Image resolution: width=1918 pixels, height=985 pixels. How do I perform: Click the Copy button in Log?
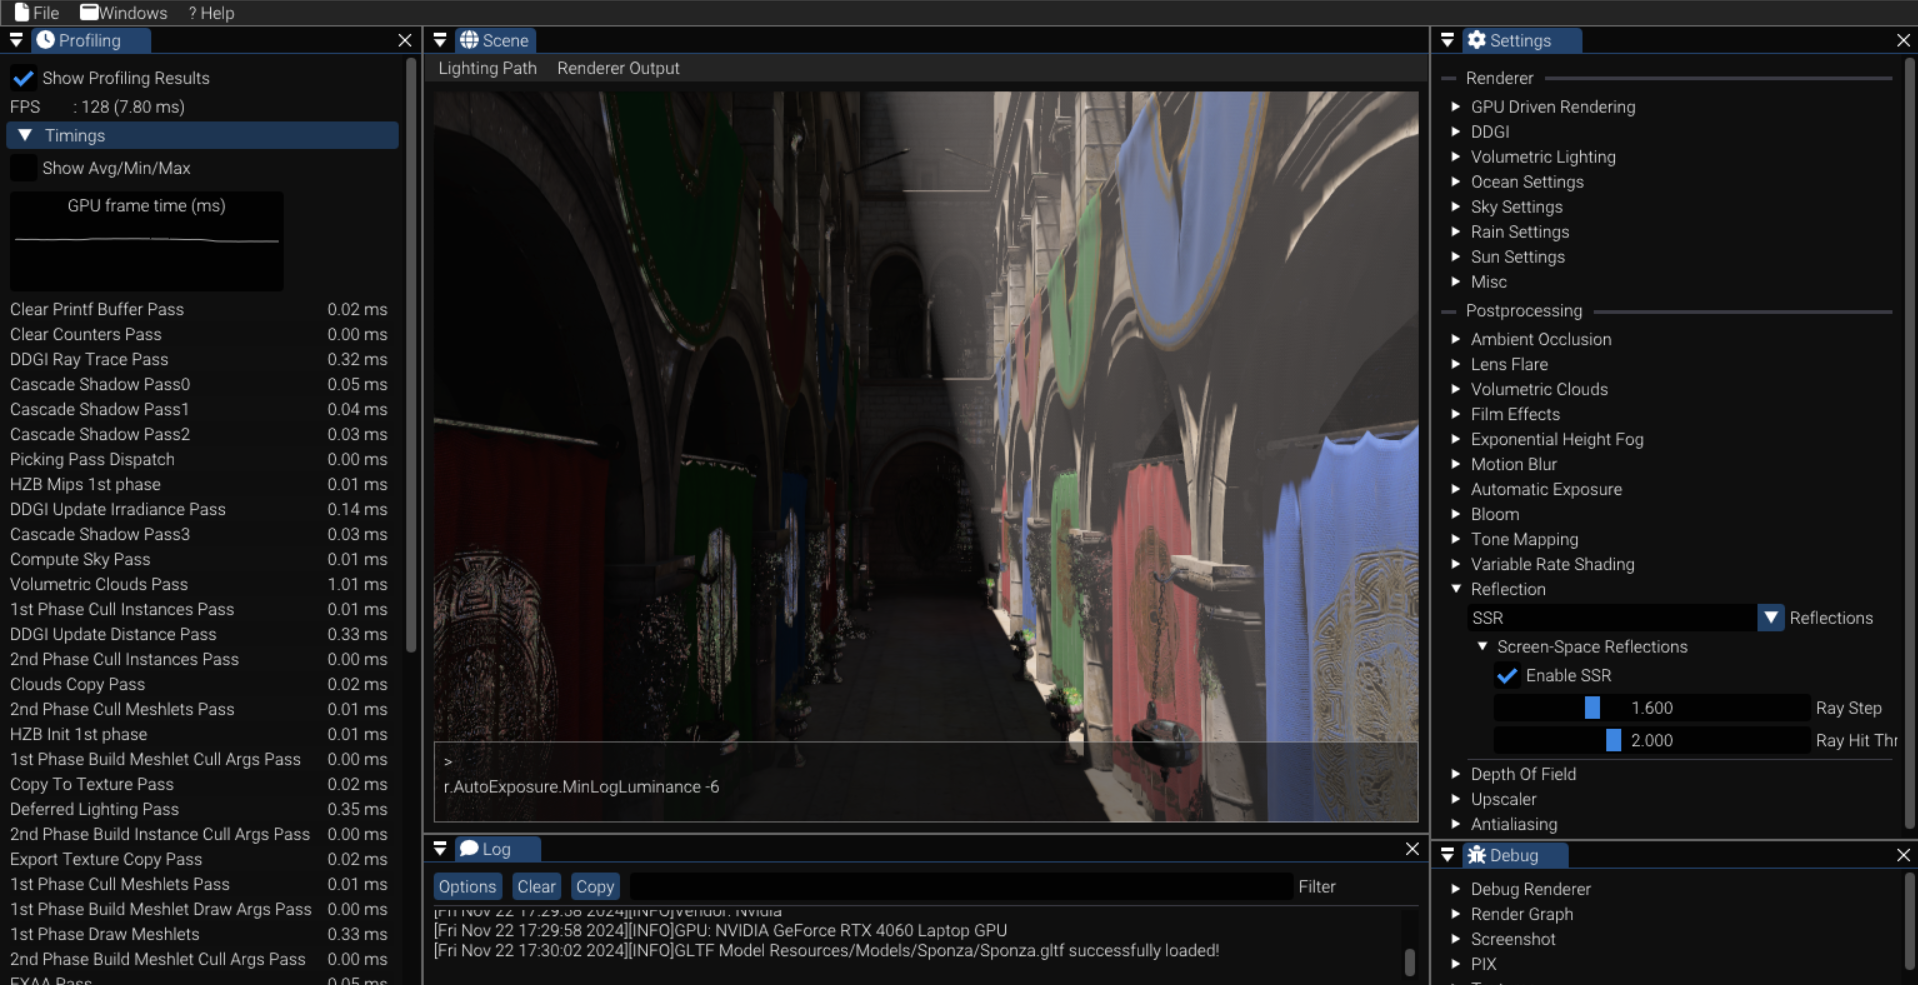594,886
